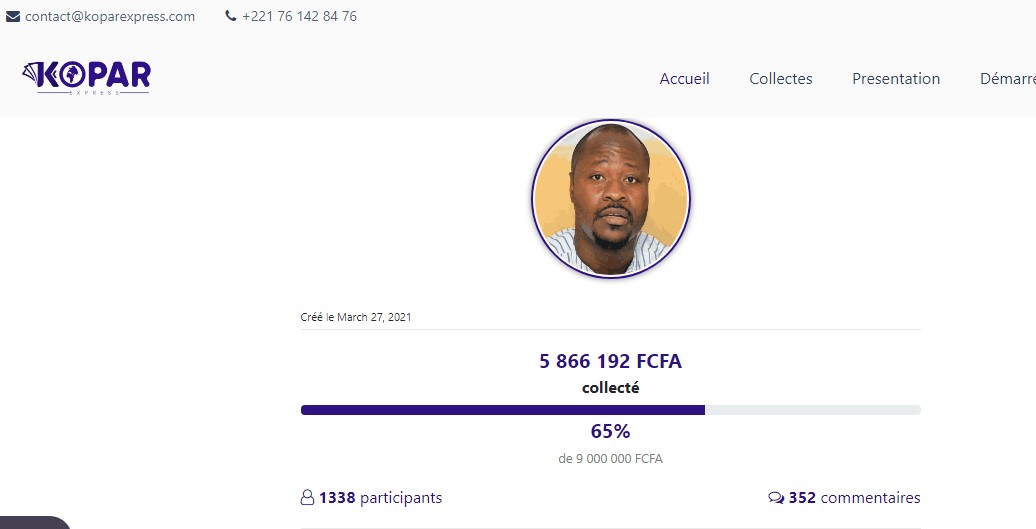Click the phone handset icon
Image resolution: width=1036 pixels, height=529 pixels.
[231, 17]
